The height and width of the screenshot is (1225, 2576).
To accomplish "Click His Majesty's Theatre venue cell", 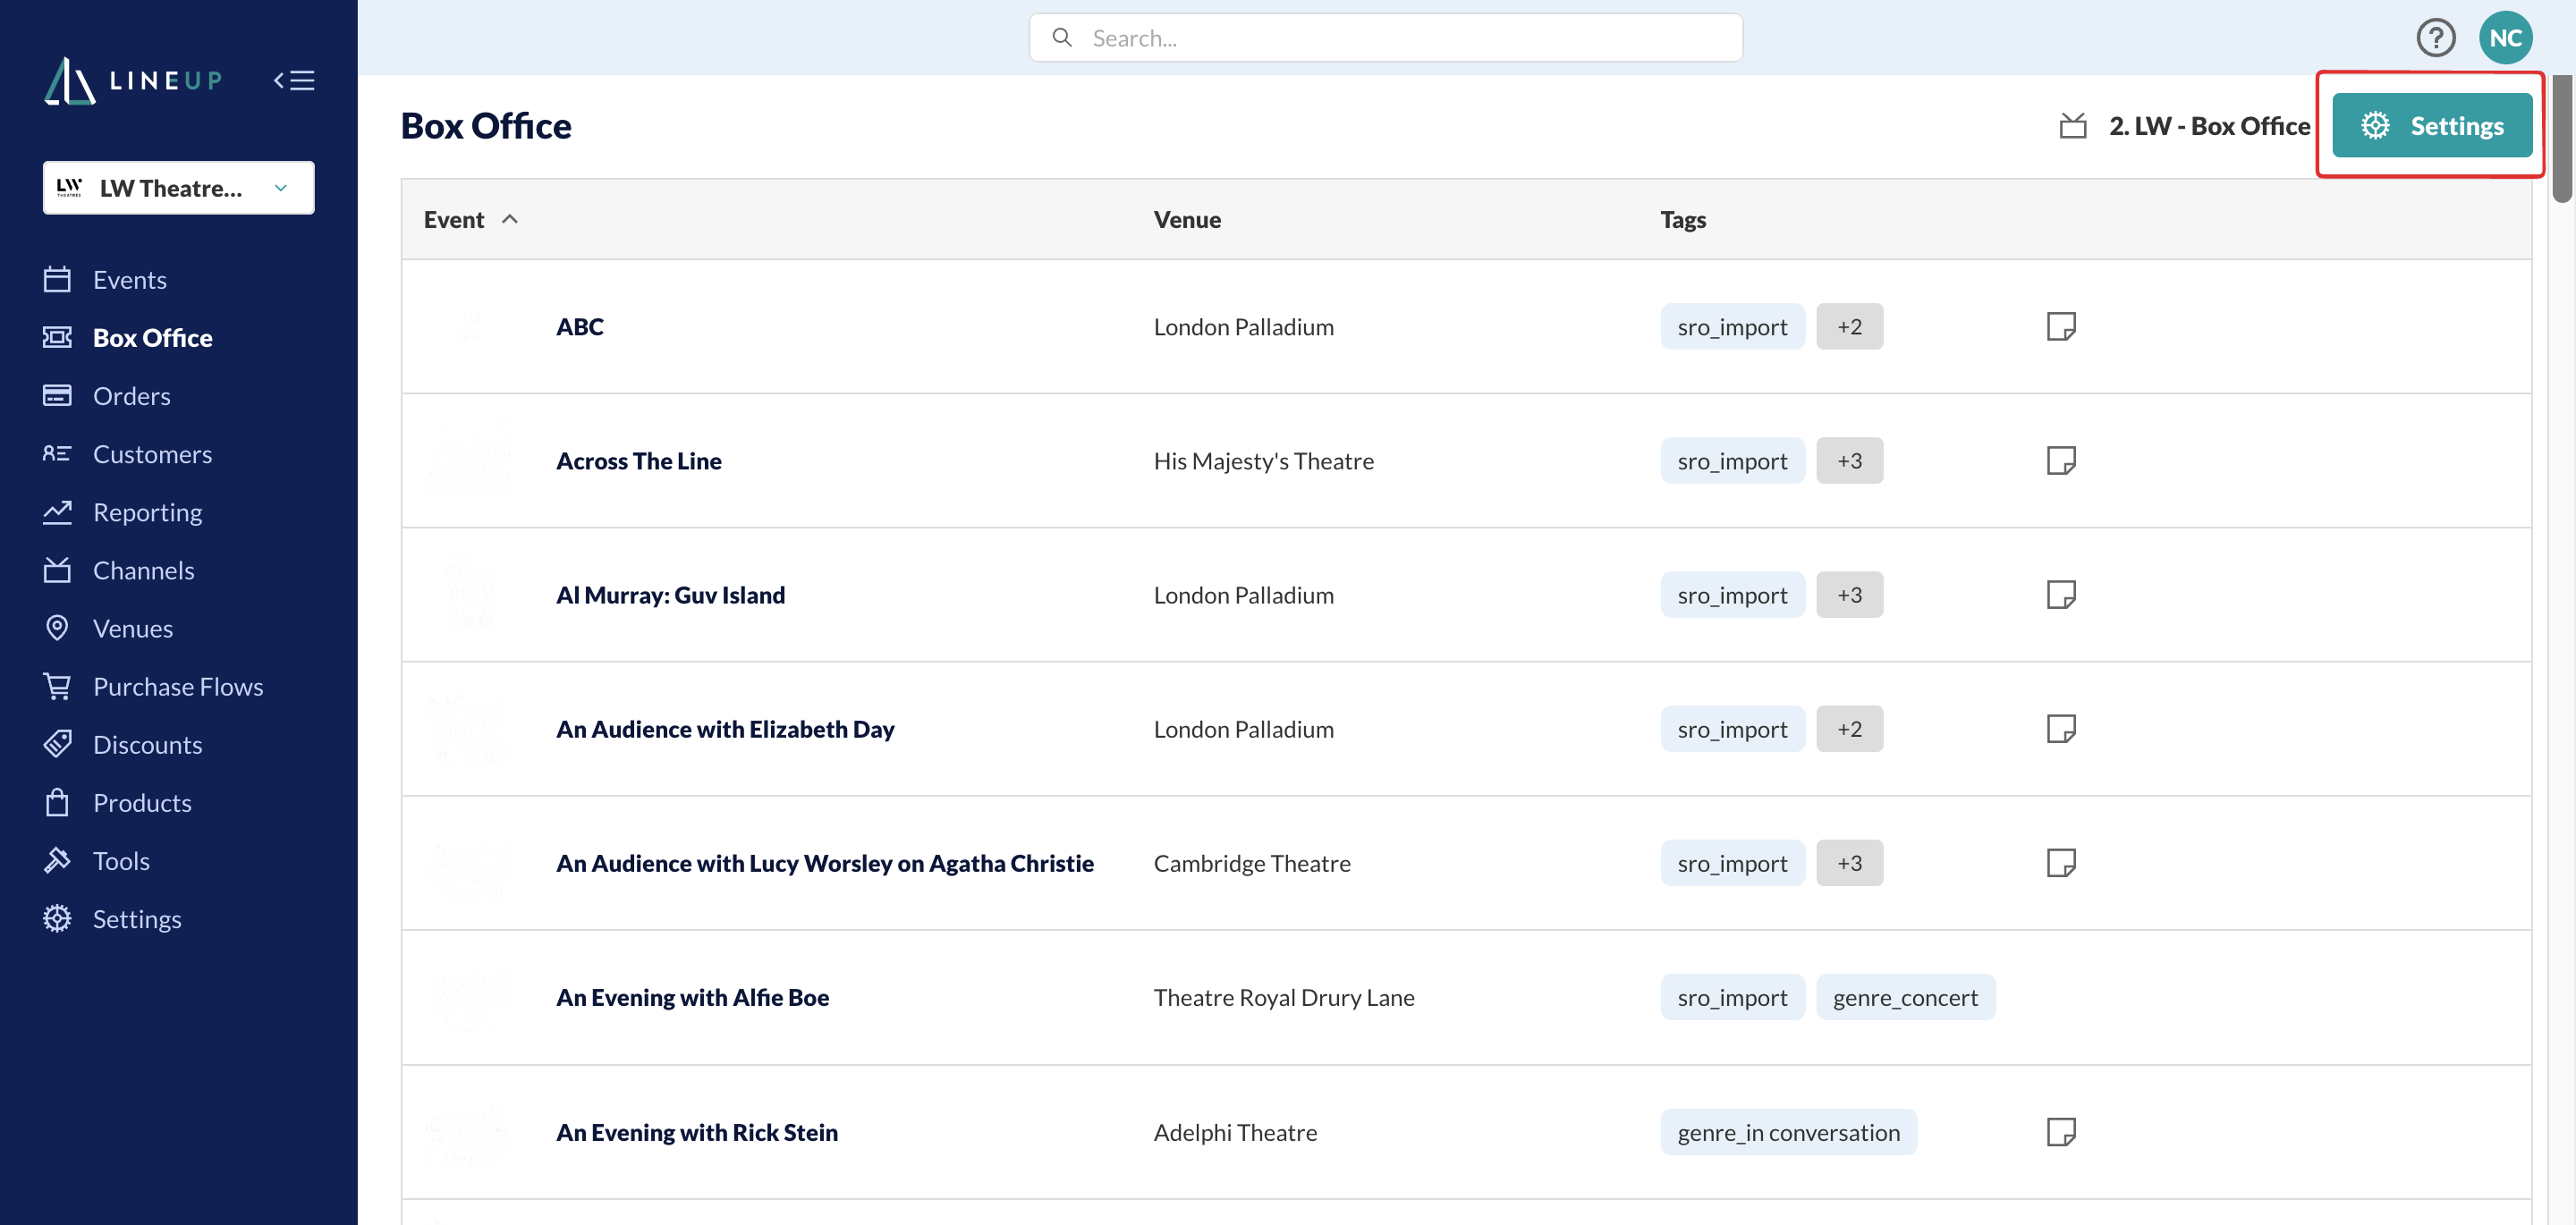I will (x=1263, y=460).
